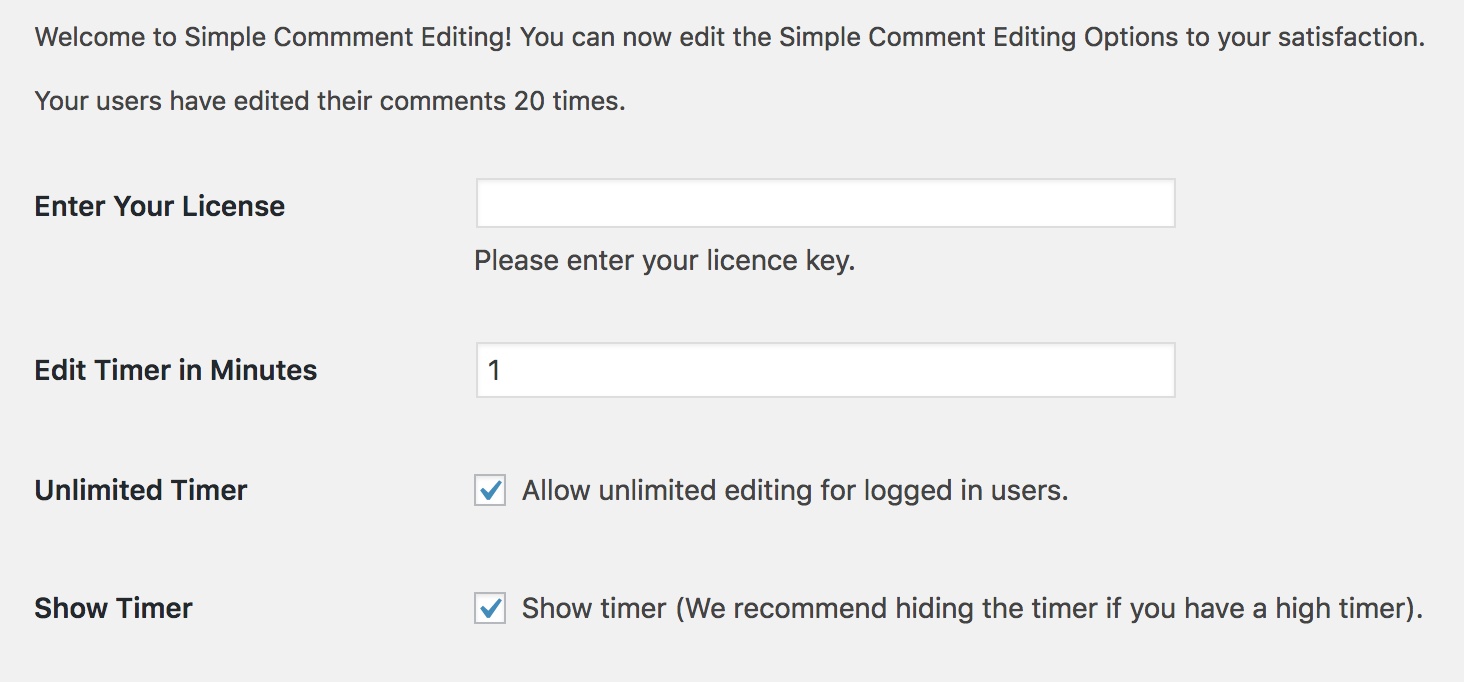Click the bold 'Show Timer' heading
The image size is (1464, 682).
(x=114, y=608)
